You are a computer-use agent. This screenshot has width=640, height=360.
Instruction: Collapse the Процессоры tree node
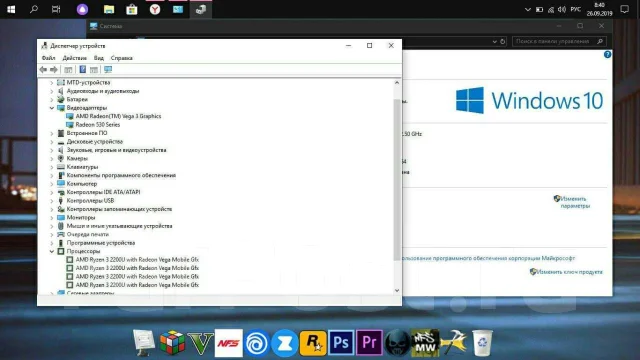pyautogui.click(x=52, y=251)
